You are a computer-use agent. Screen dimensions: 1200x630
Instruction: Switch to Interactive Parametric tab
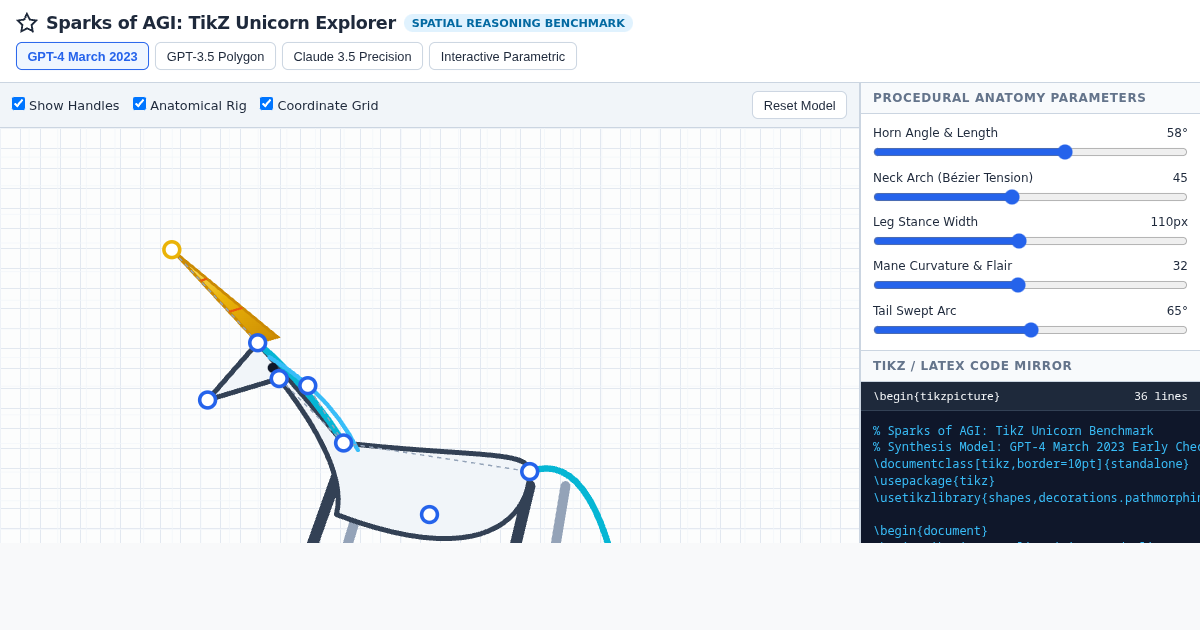(503, 56)
